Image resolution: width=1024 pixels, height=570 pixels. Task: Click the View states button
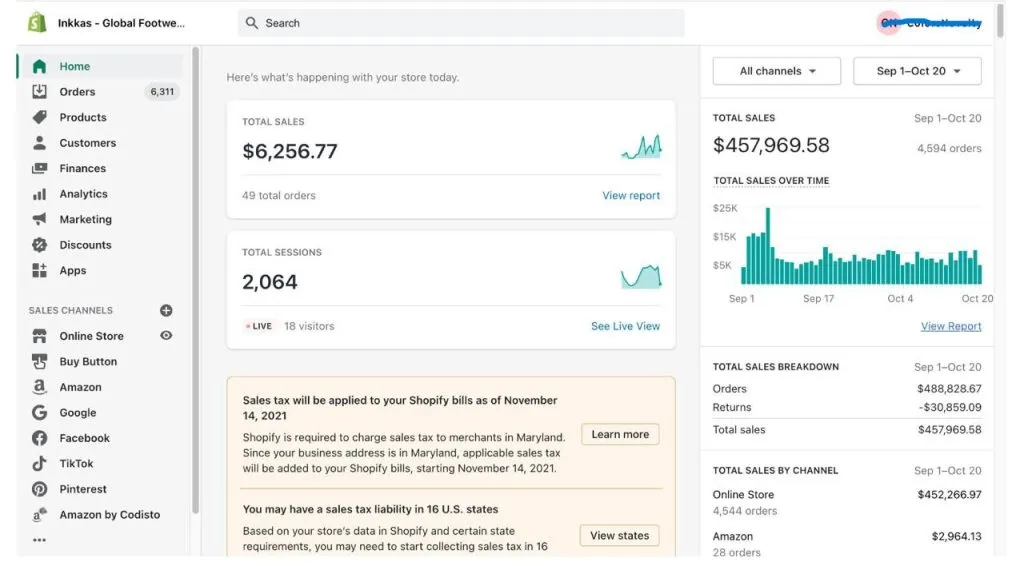tap(619, 535)
